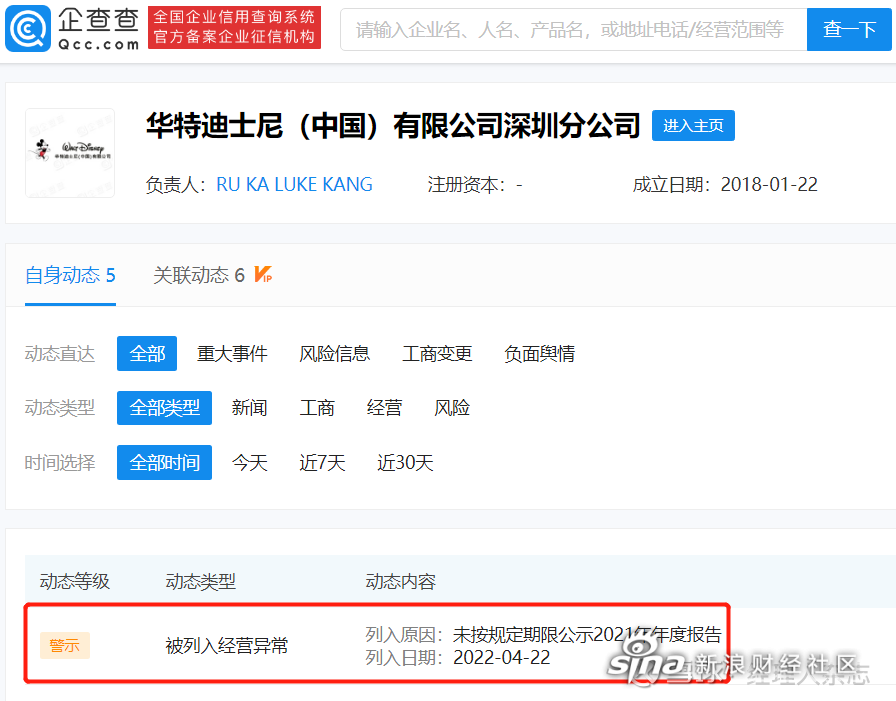Image resolution: width=896 pixels, height=701 pixels.
Task: Click the 动态类型 column header
Action: [x=201, y=582]
